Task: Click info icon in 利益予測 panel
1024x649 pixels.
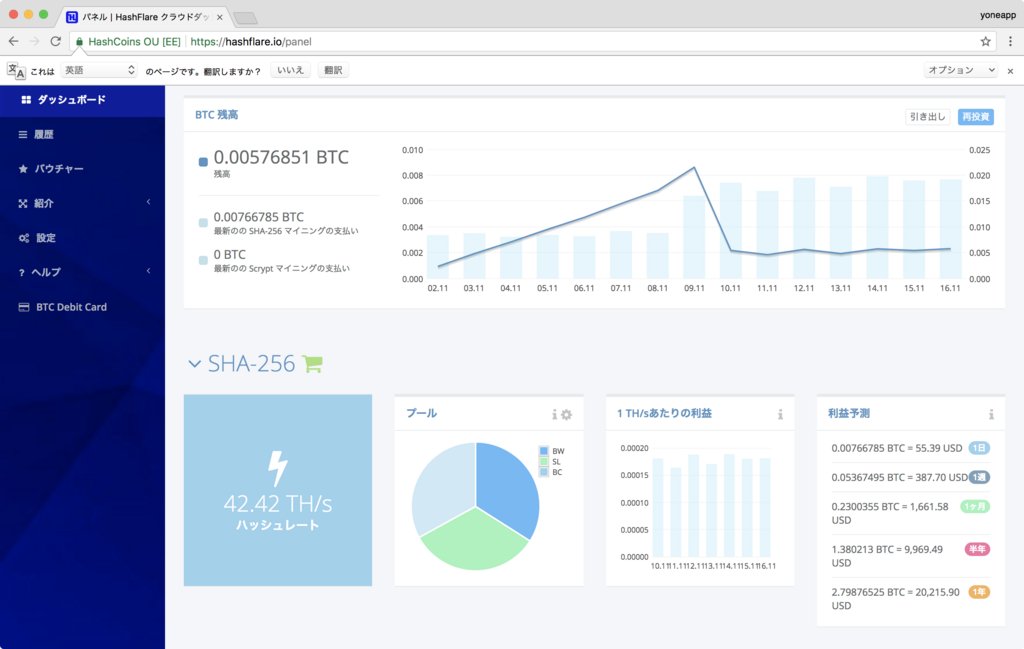Action: click(x=991, y=415)
